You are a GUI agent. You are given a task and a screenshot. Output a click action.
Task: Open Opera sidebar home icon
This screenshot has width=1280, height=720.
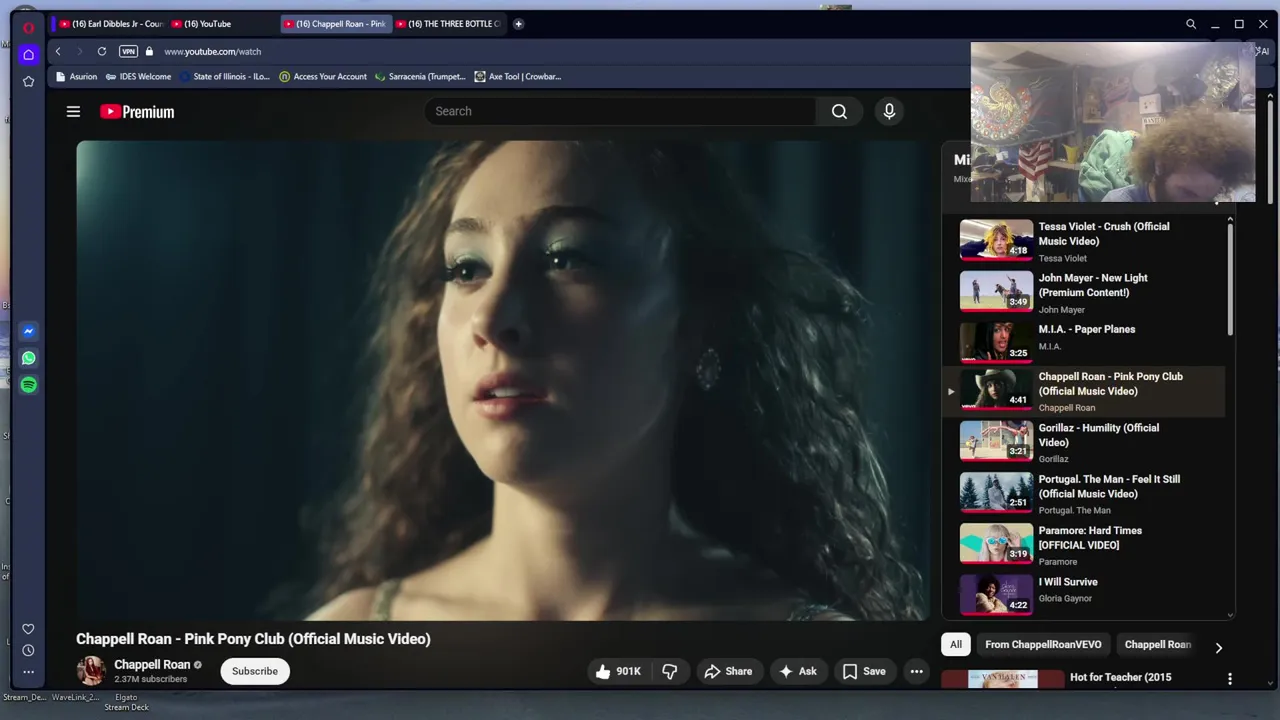tap(28, 54)
